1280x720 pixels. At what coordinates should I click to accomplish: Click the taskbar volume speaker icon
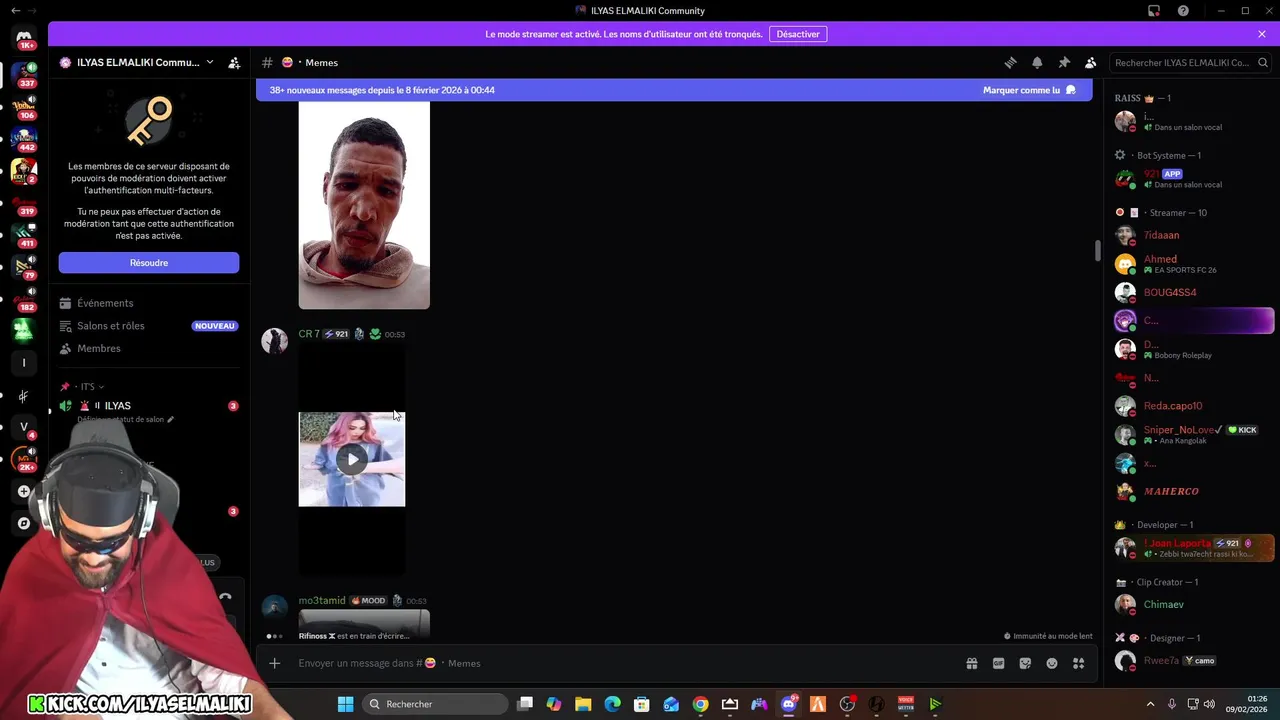click(x=1209, y=704)
